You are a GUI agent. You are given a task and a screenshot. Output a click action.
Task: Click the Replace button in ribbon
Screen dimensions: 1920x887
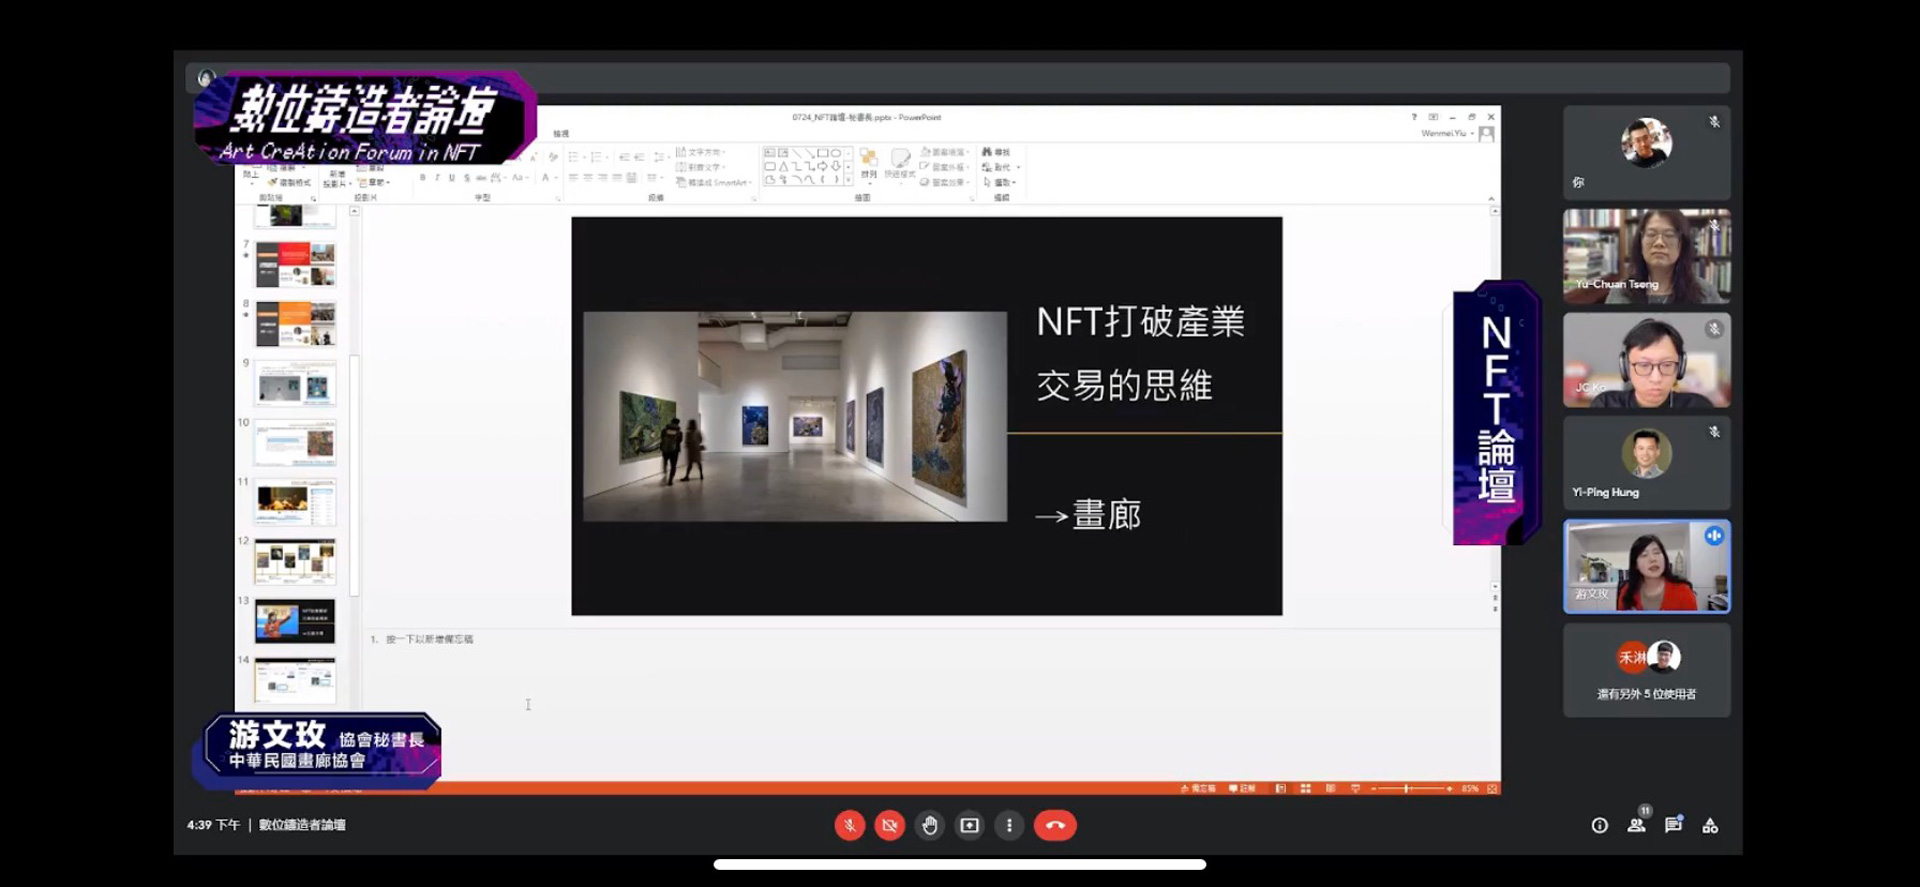(1001, 167)
